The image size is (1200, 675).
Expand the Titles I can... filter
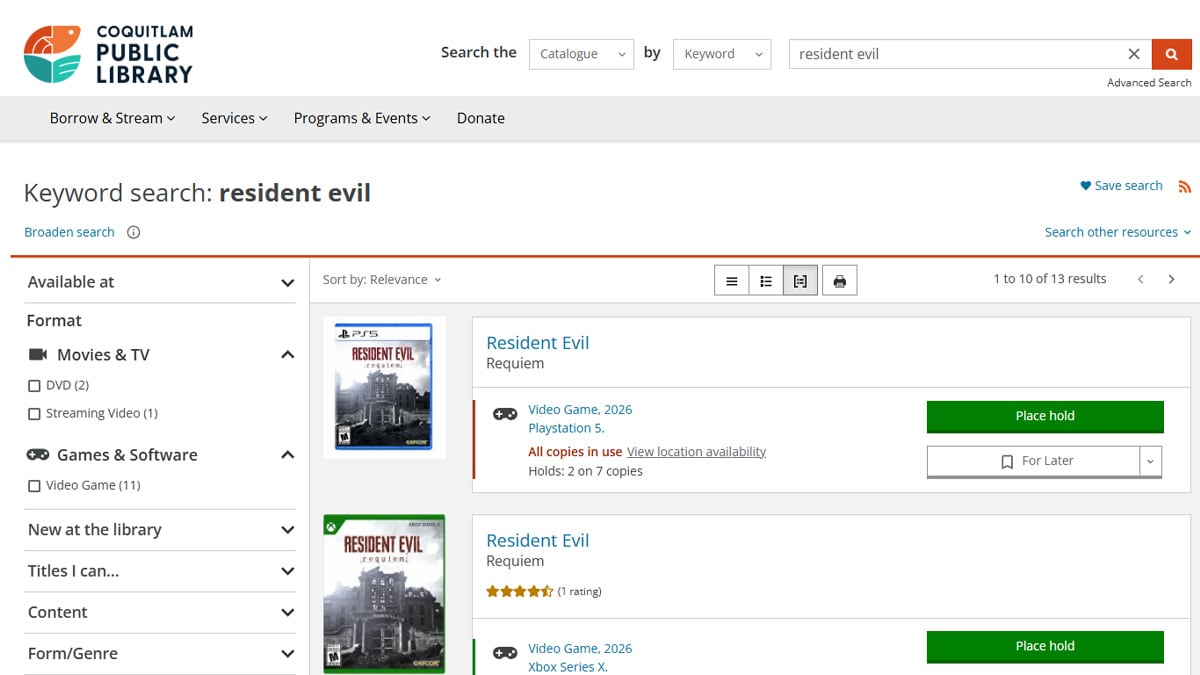click(x=161, y=571)
